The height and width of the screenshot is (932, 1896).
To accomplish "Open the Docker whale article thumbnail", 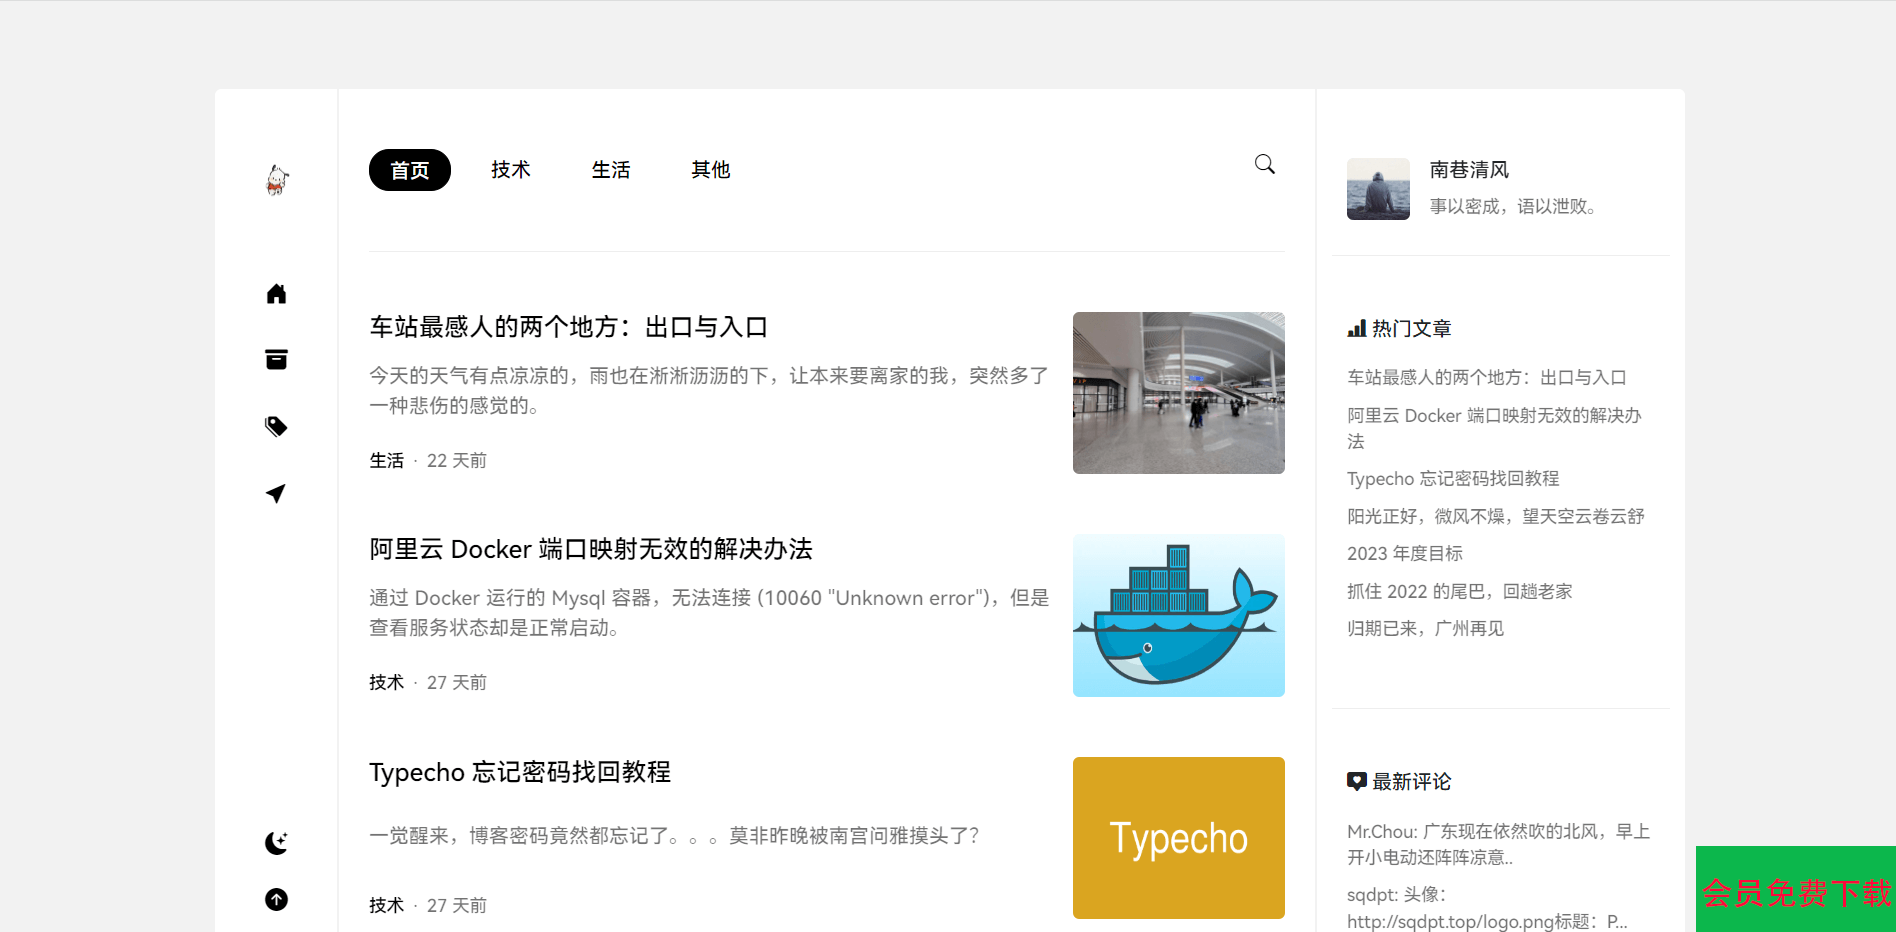I will [x=1178, y=615].
